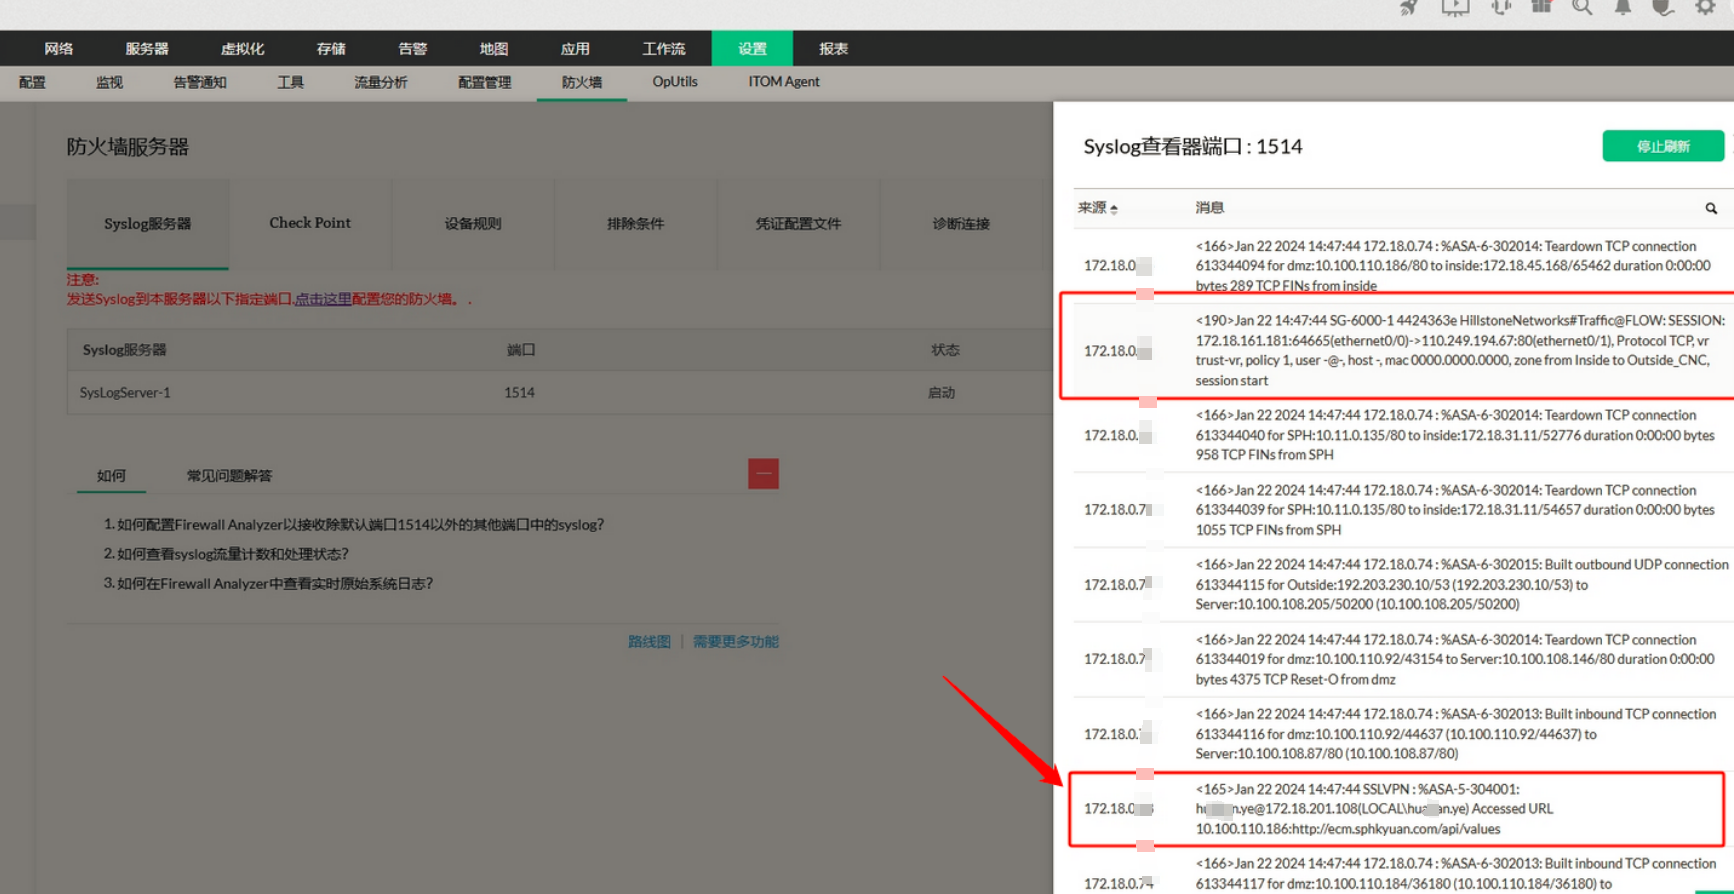Switch to the 诊断连接 tab
The width and height of the screenshot is (1734, 894).
coord(961,224)
